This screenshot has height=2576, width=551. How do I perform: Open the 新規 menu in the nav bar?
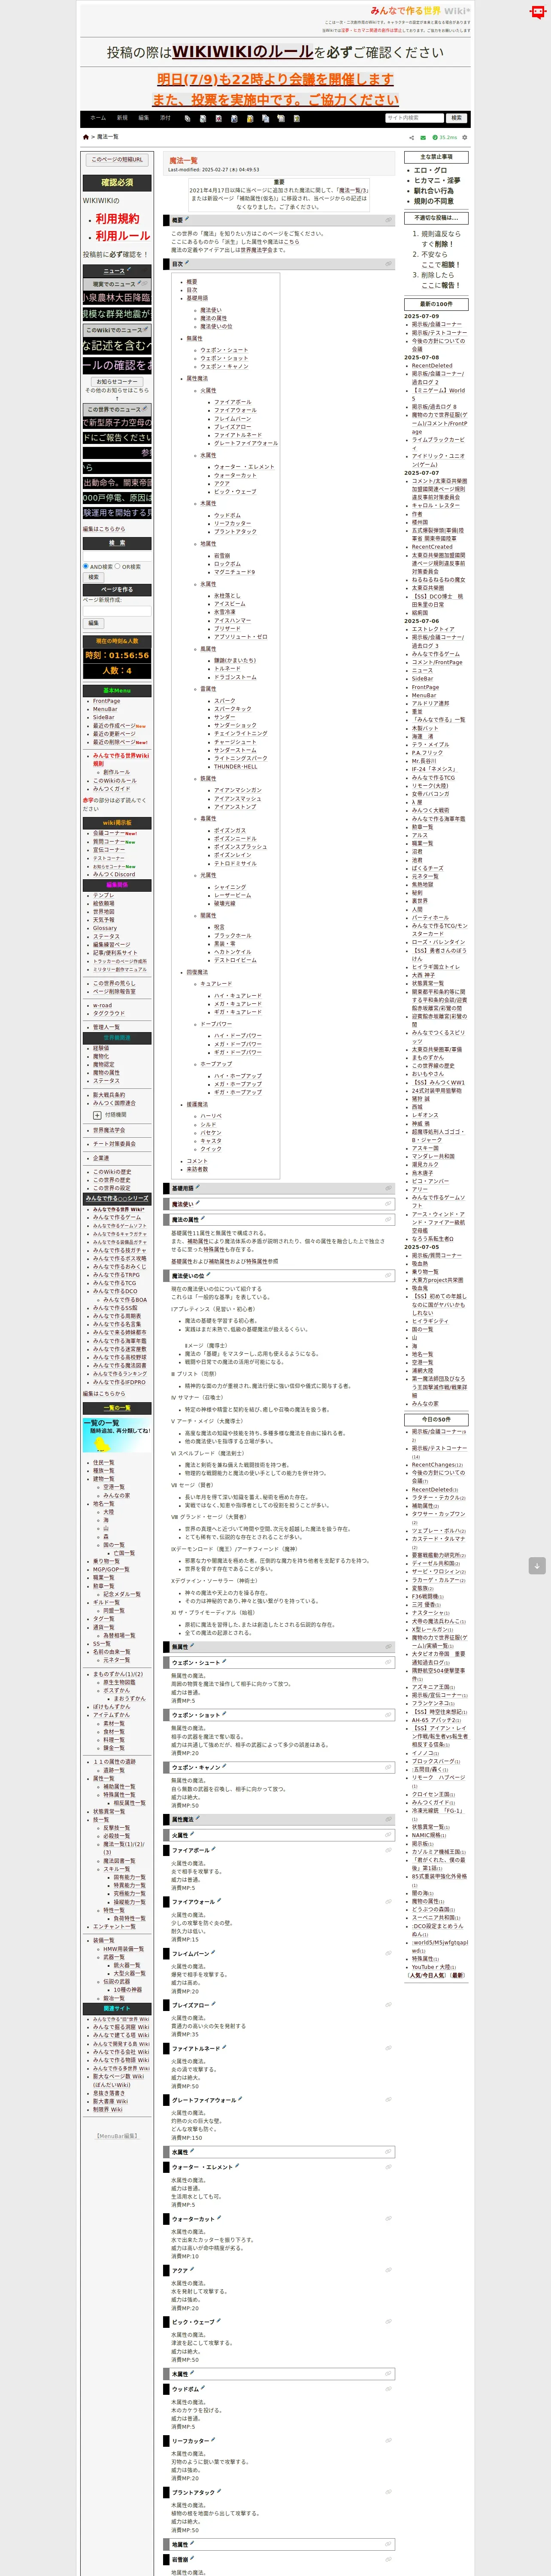pyautogui.click(x=122, y=118)
